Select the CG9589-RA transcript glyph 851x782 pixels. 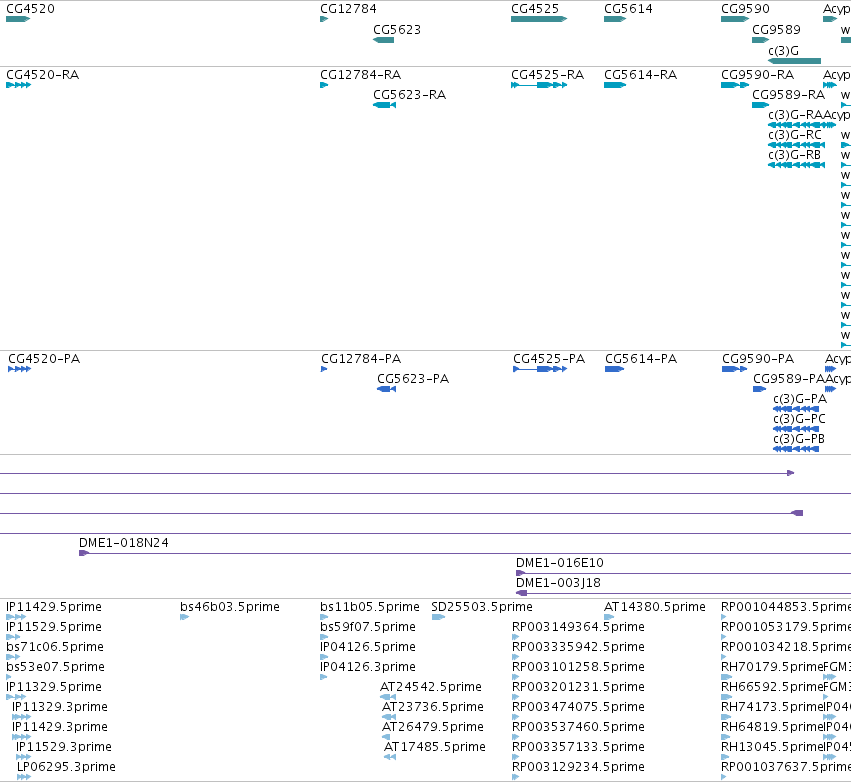760,105
